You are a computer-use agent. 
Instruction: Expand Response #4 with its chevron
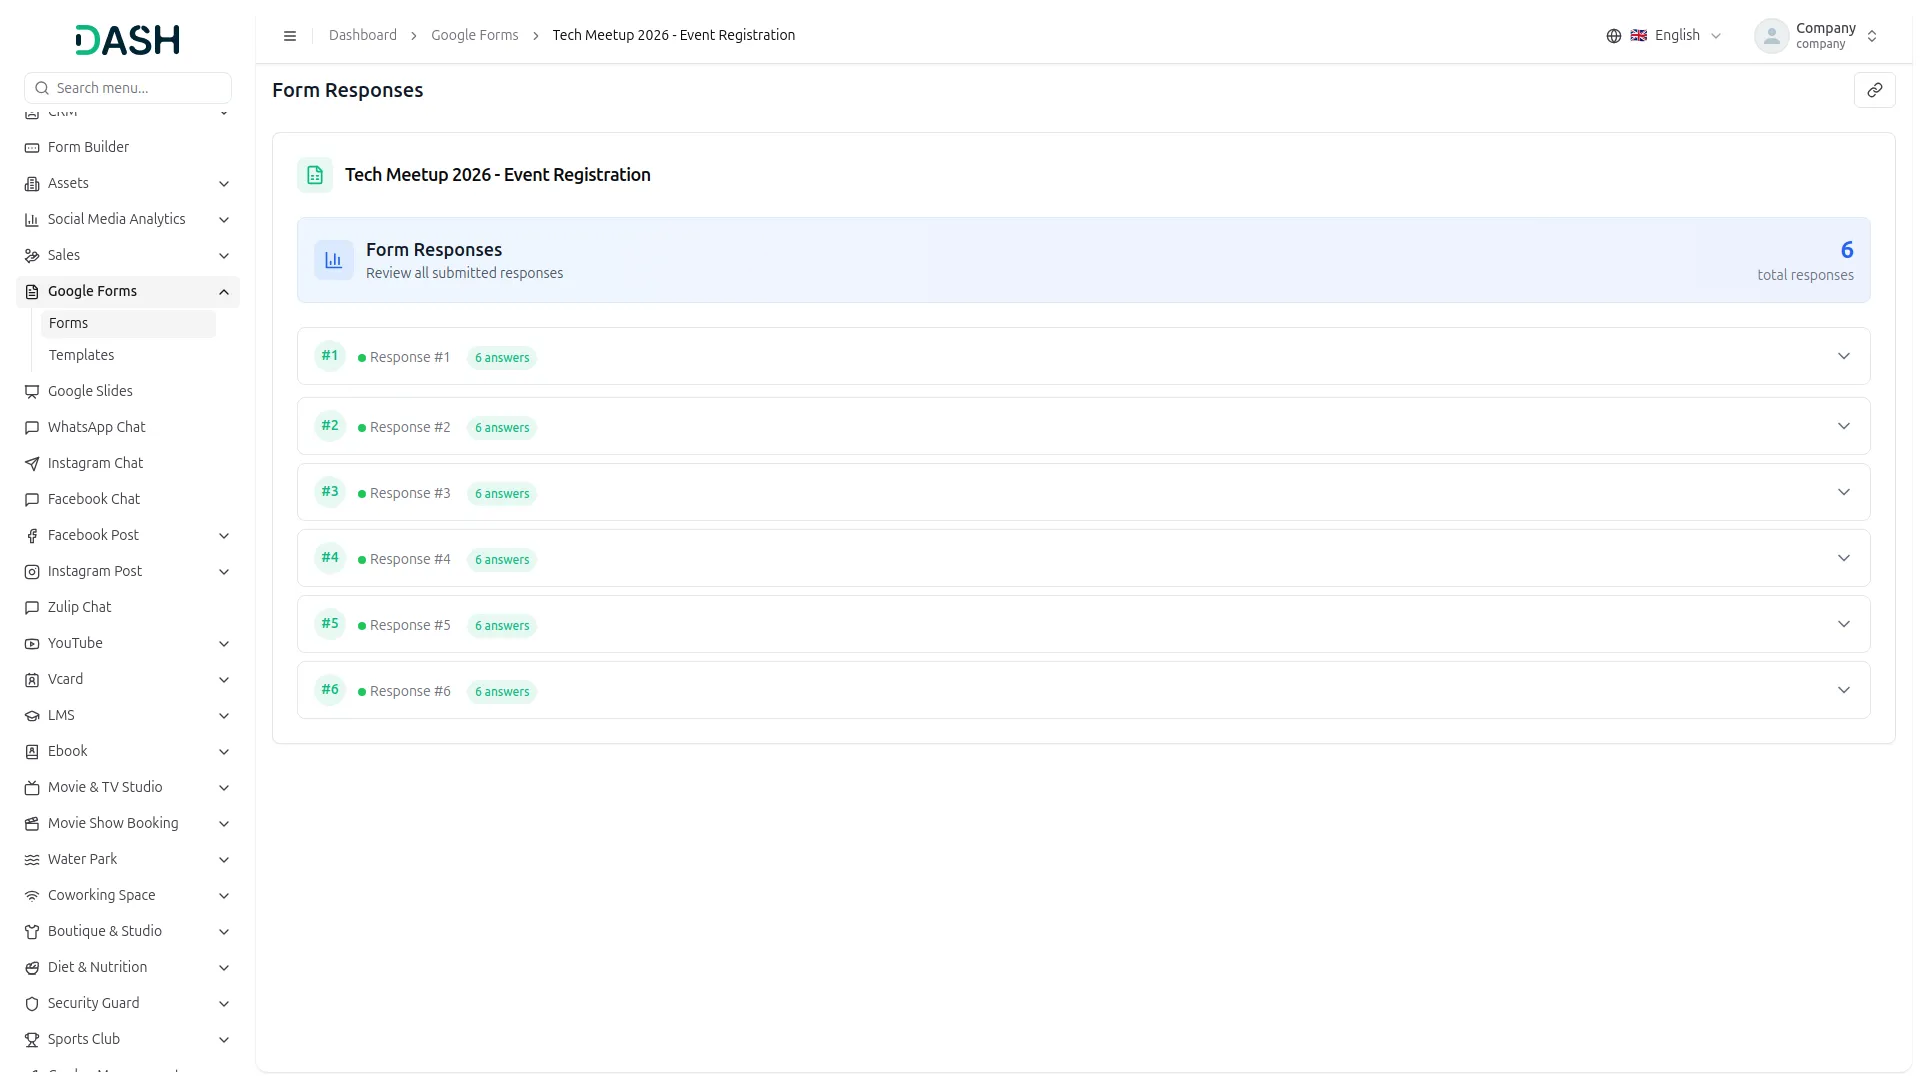(x=1843, y=558)
